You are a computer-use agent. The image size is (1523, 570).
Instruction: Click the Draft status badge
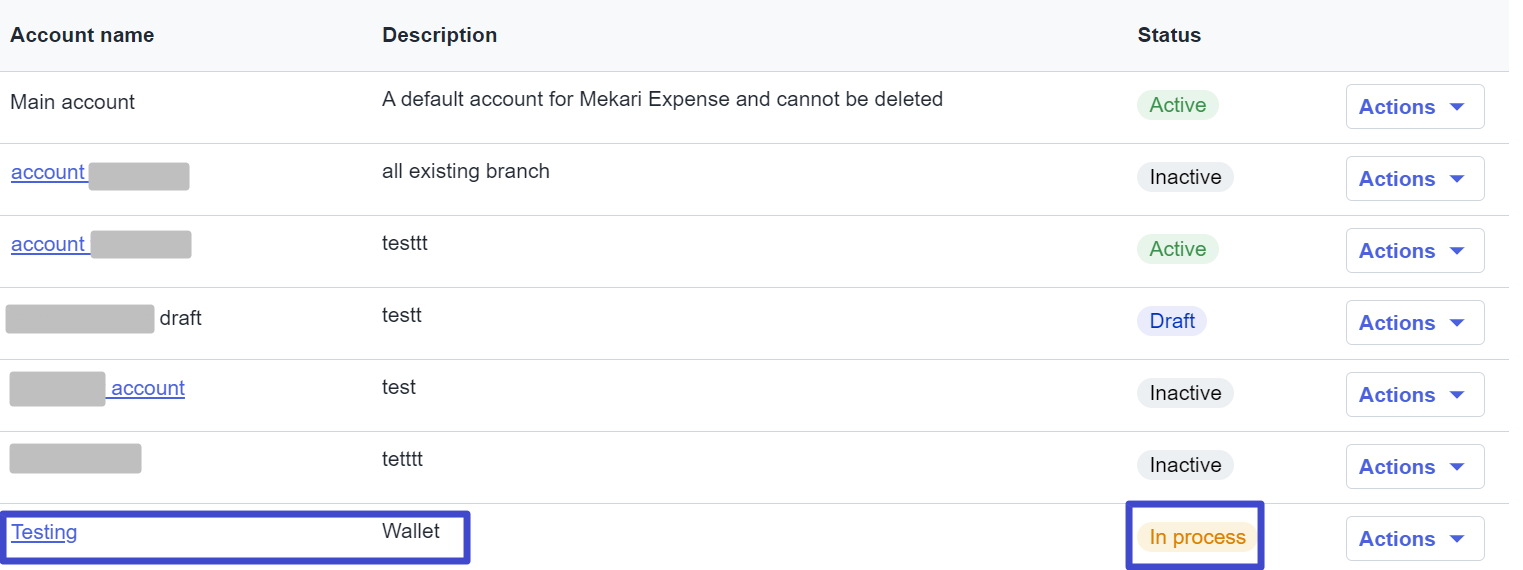(1172, 321)
